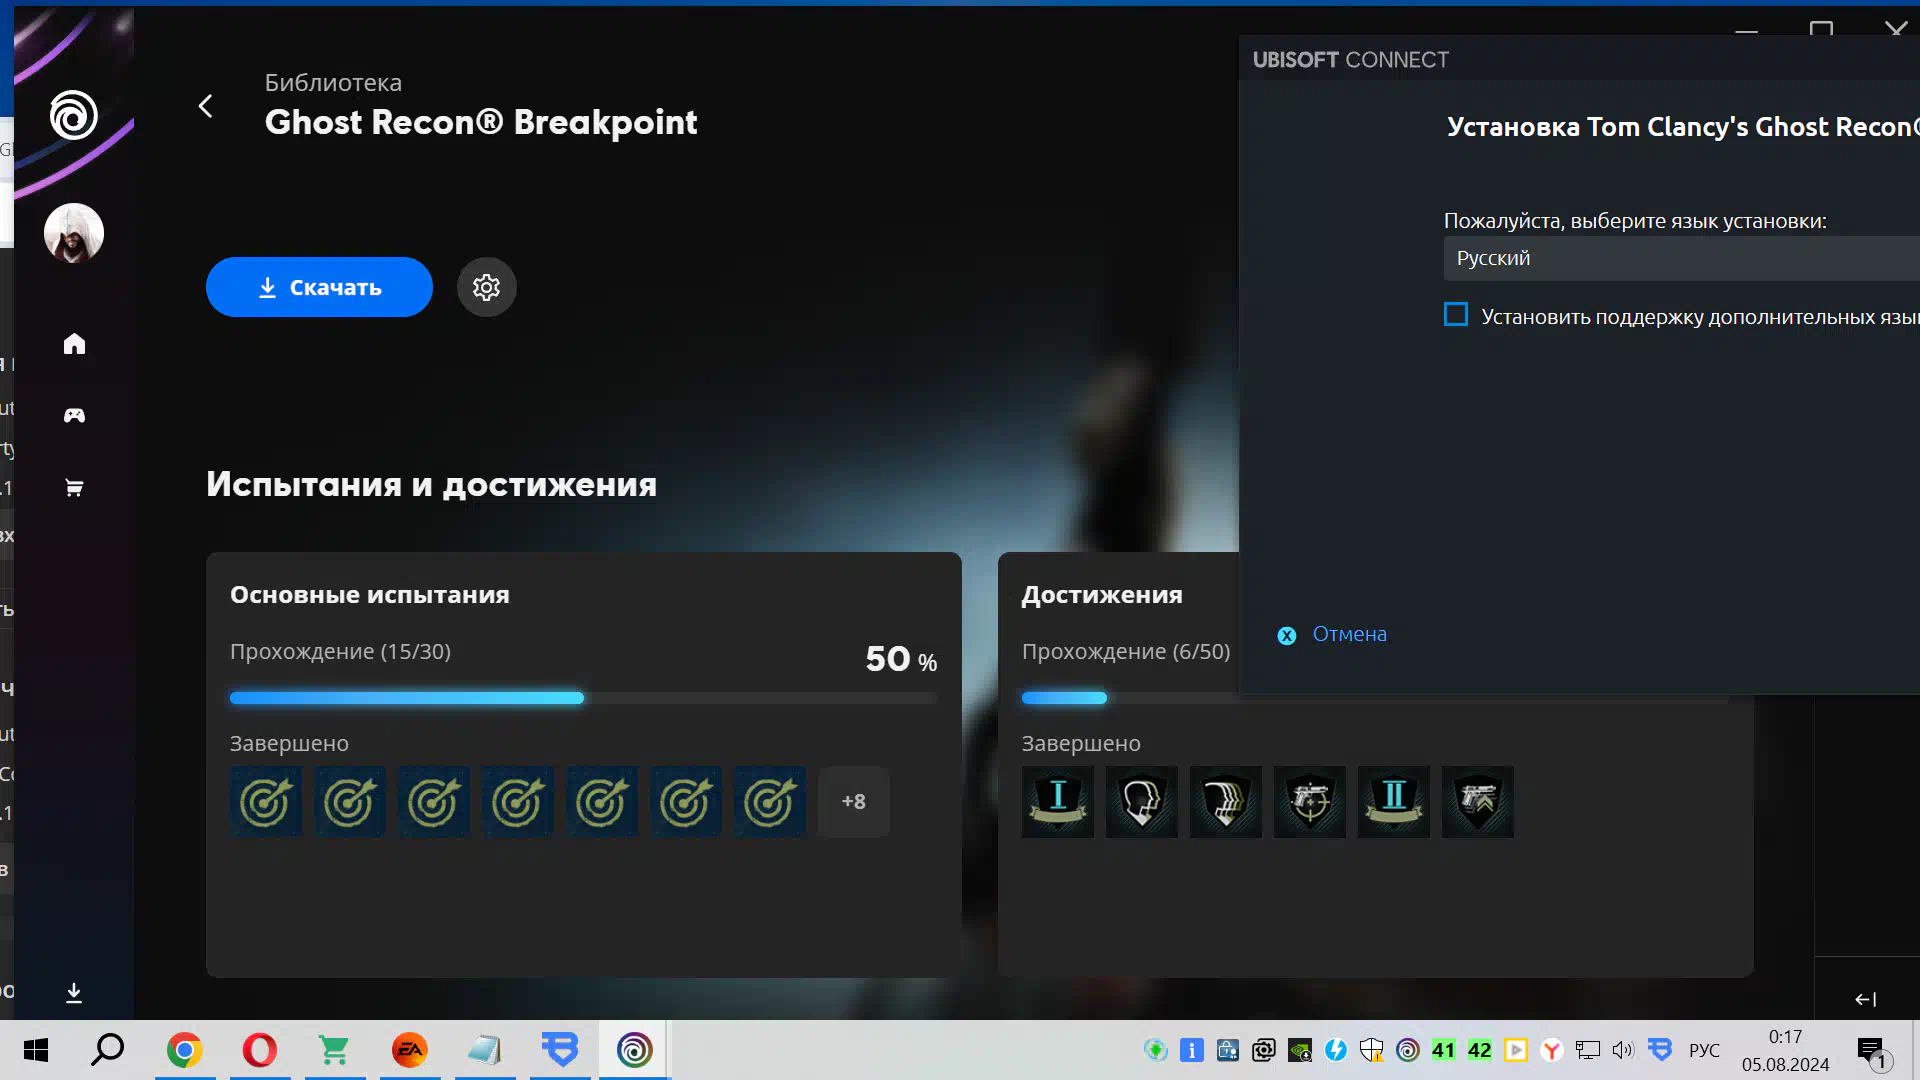
Task: Open the Home sidebar icon
Action: [x=74, y=344]
